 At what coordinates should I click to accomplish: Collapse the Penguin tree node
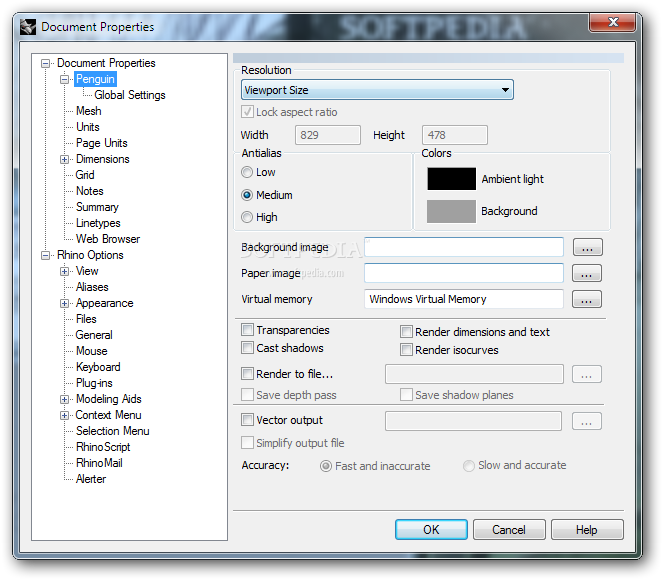(x=64, y=79)
